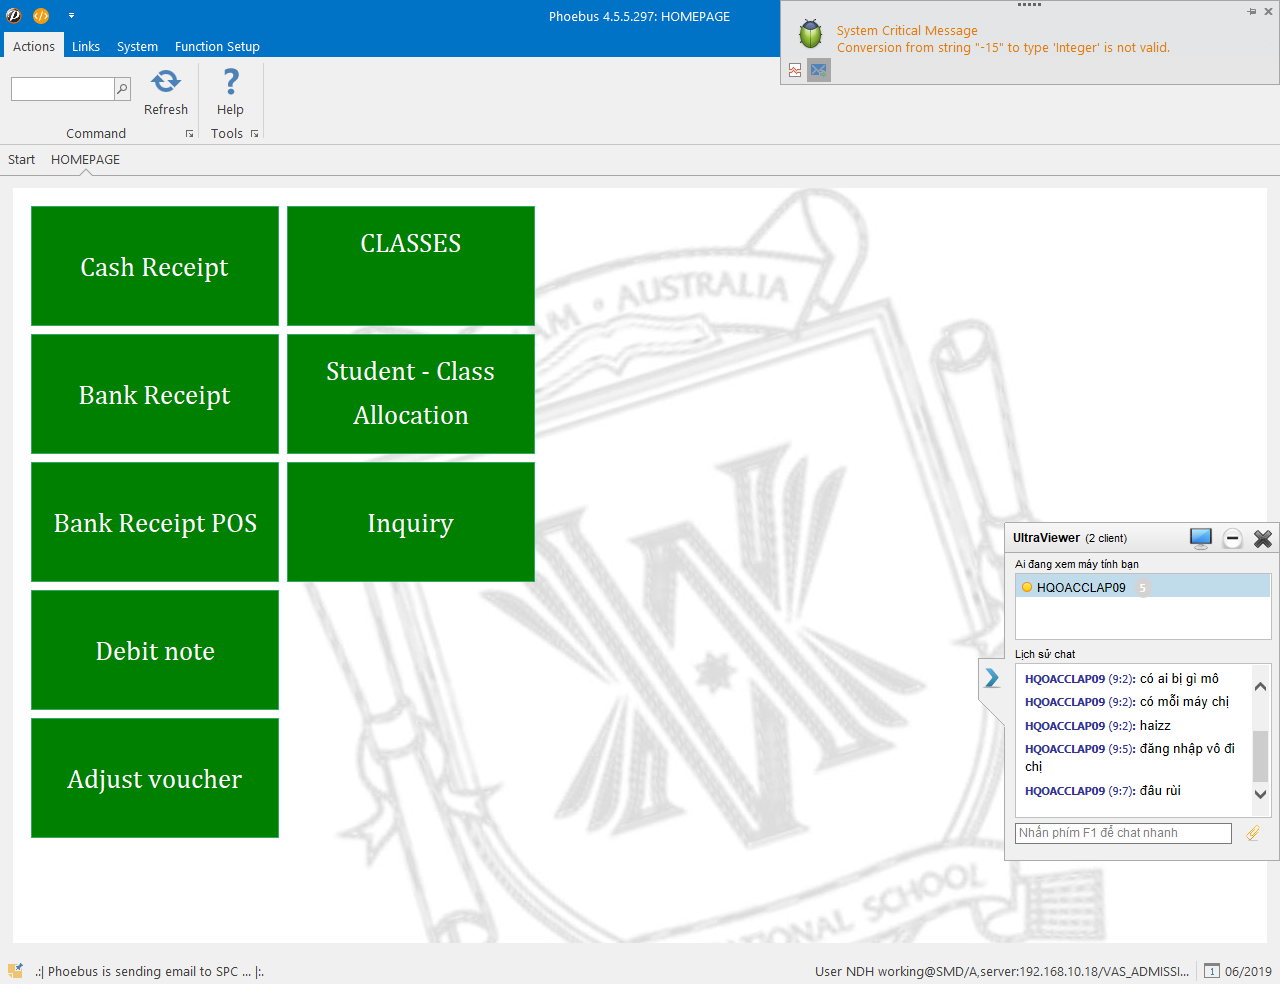The width and height of the screenshot is (1280, 984).
Task: Click the UltraViewer chat message input field
Action: [x=1123, y=833]
